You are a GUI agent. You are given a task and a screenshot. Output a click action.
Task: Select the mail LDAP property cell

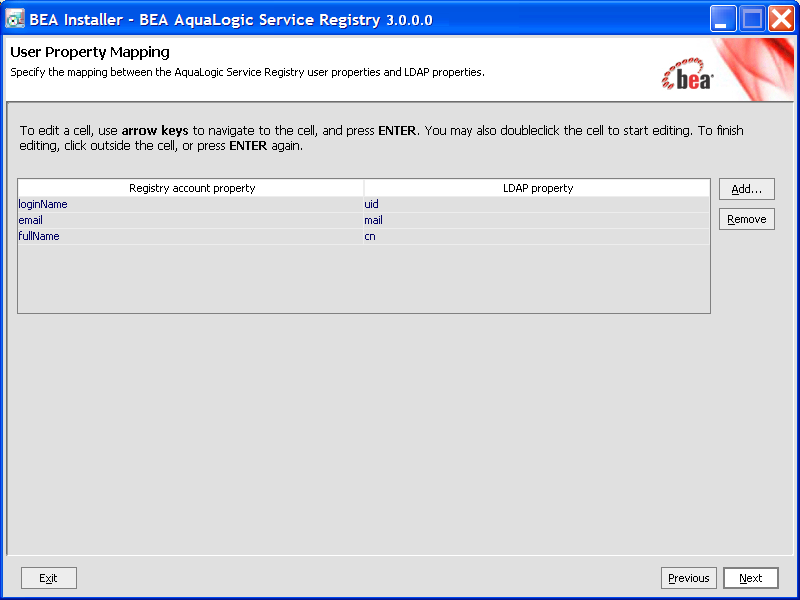(x=537, y=220)
